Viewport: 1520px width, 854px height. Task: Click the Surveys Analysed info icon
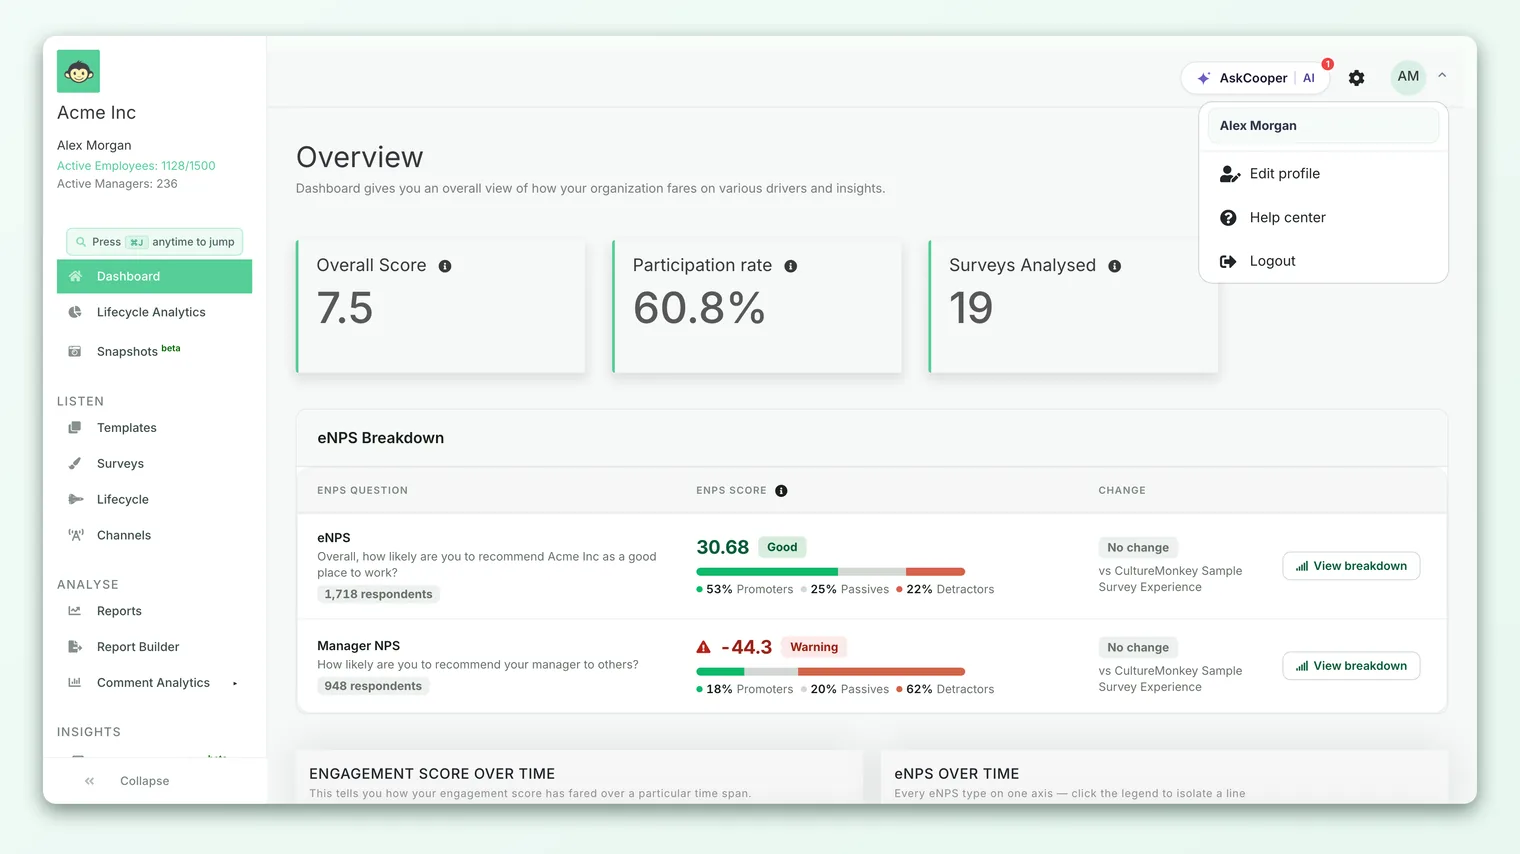1115,266
